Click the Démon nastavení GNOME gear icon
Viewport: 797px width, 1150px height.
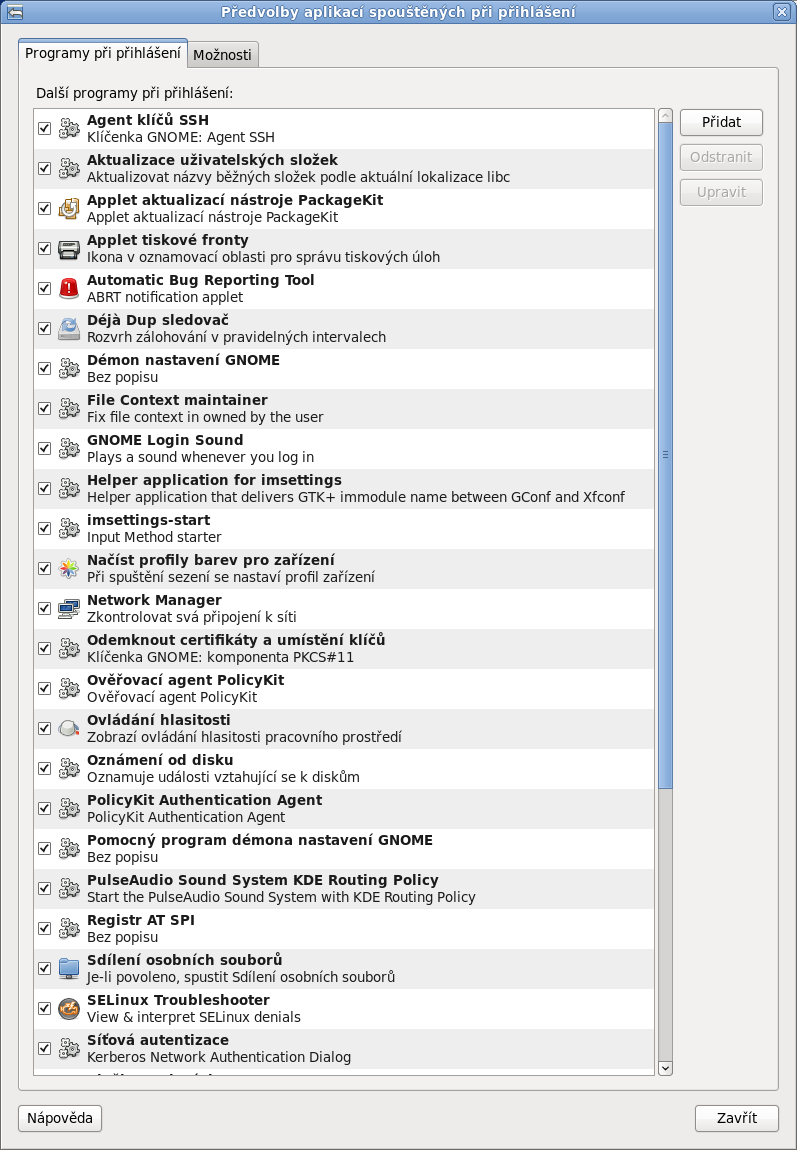click(69, 368)
